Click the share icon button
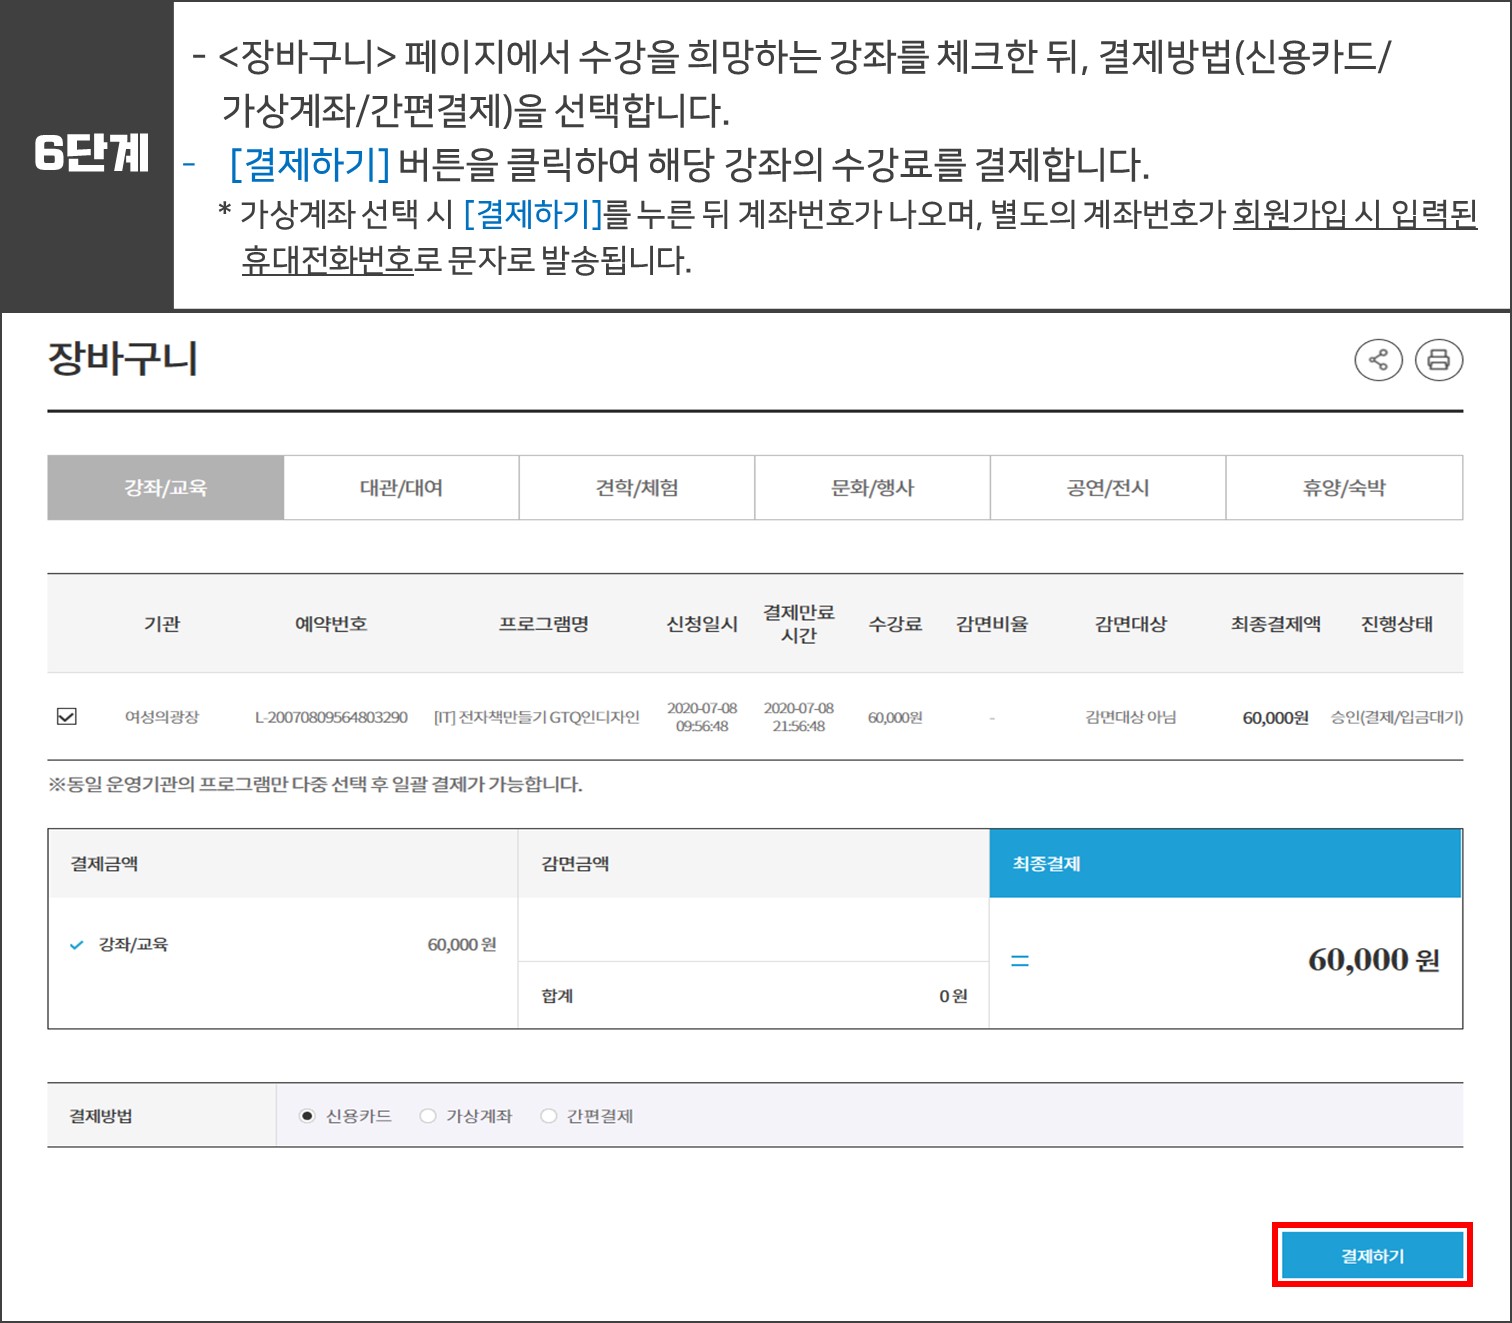This screenshot has width=1512, height=1323. click(1378, 360)
